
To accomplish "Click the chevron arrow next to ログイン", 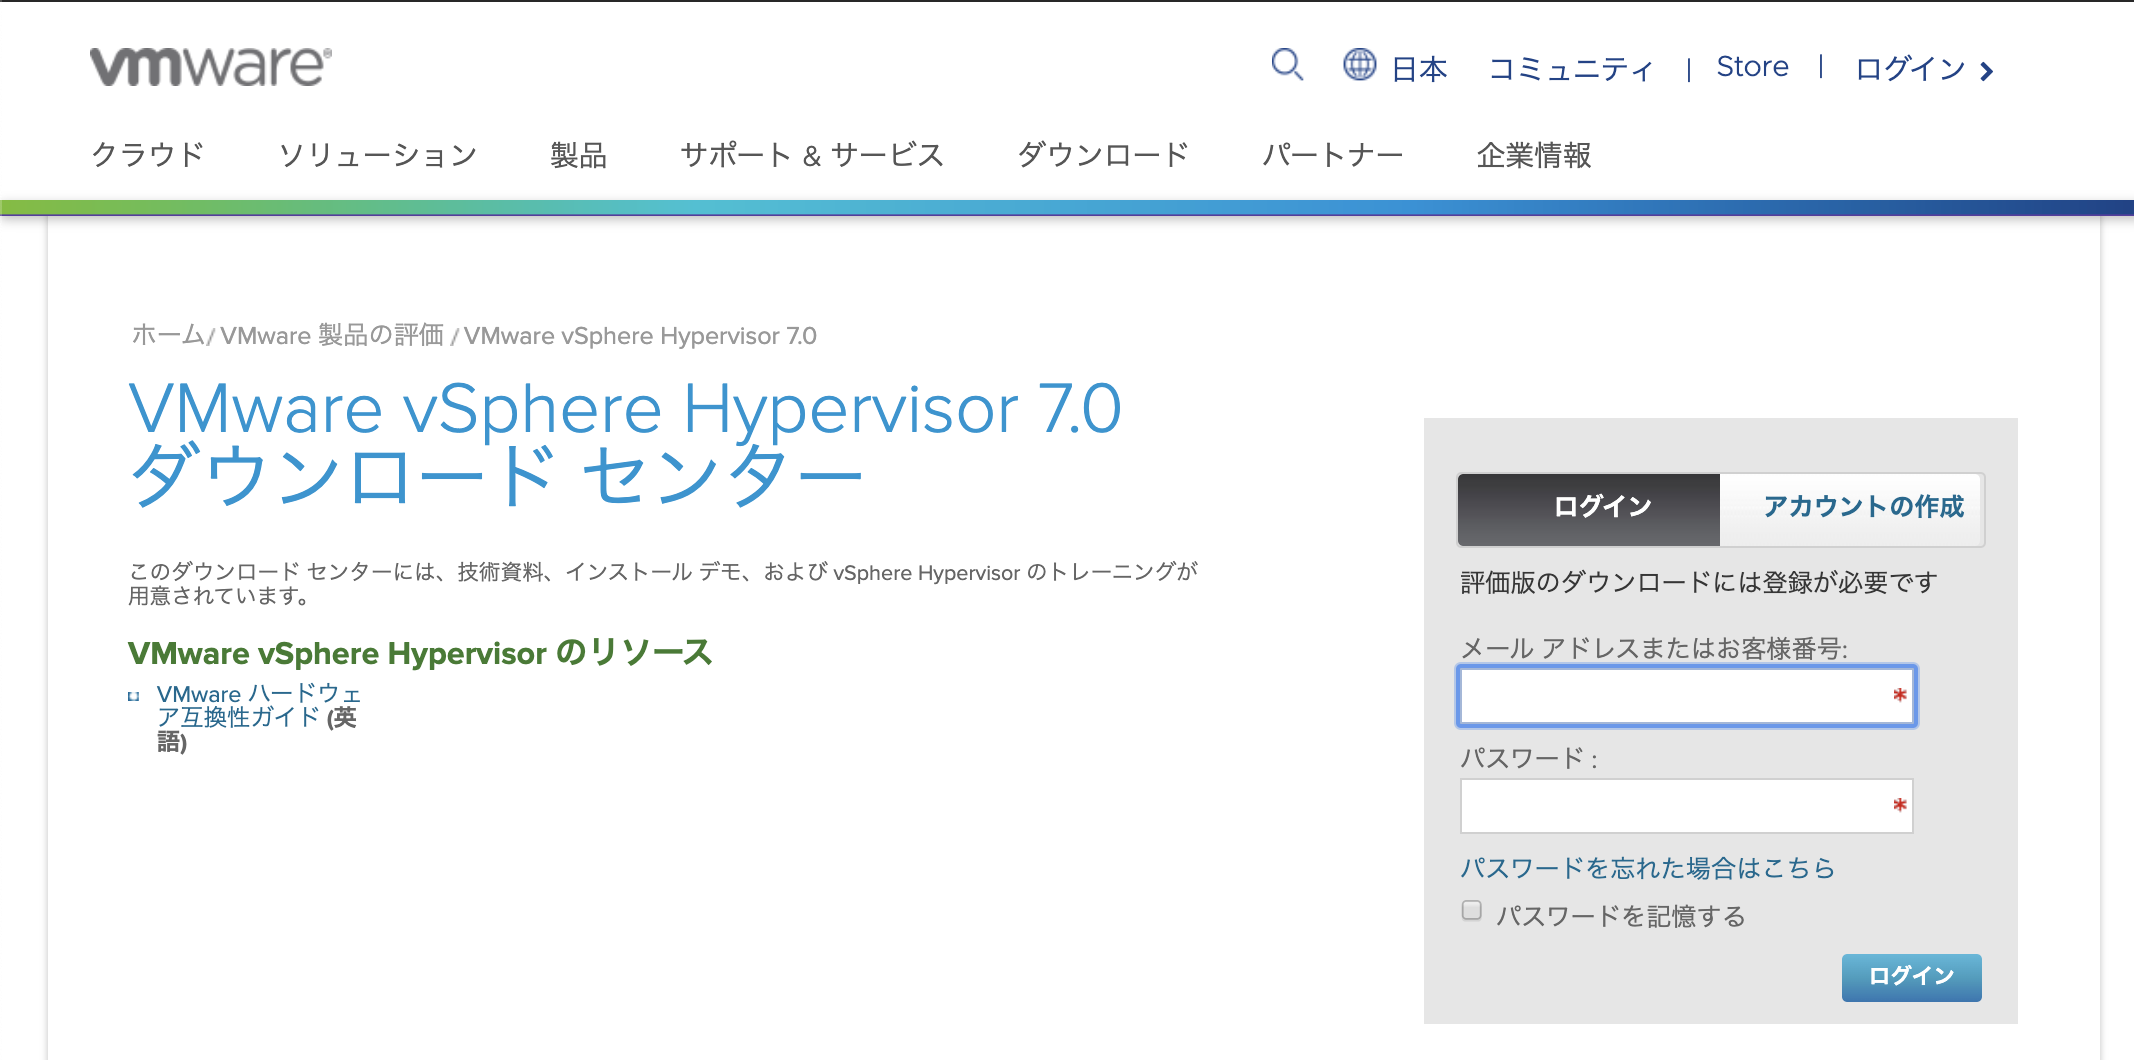I will (1987, 69).
